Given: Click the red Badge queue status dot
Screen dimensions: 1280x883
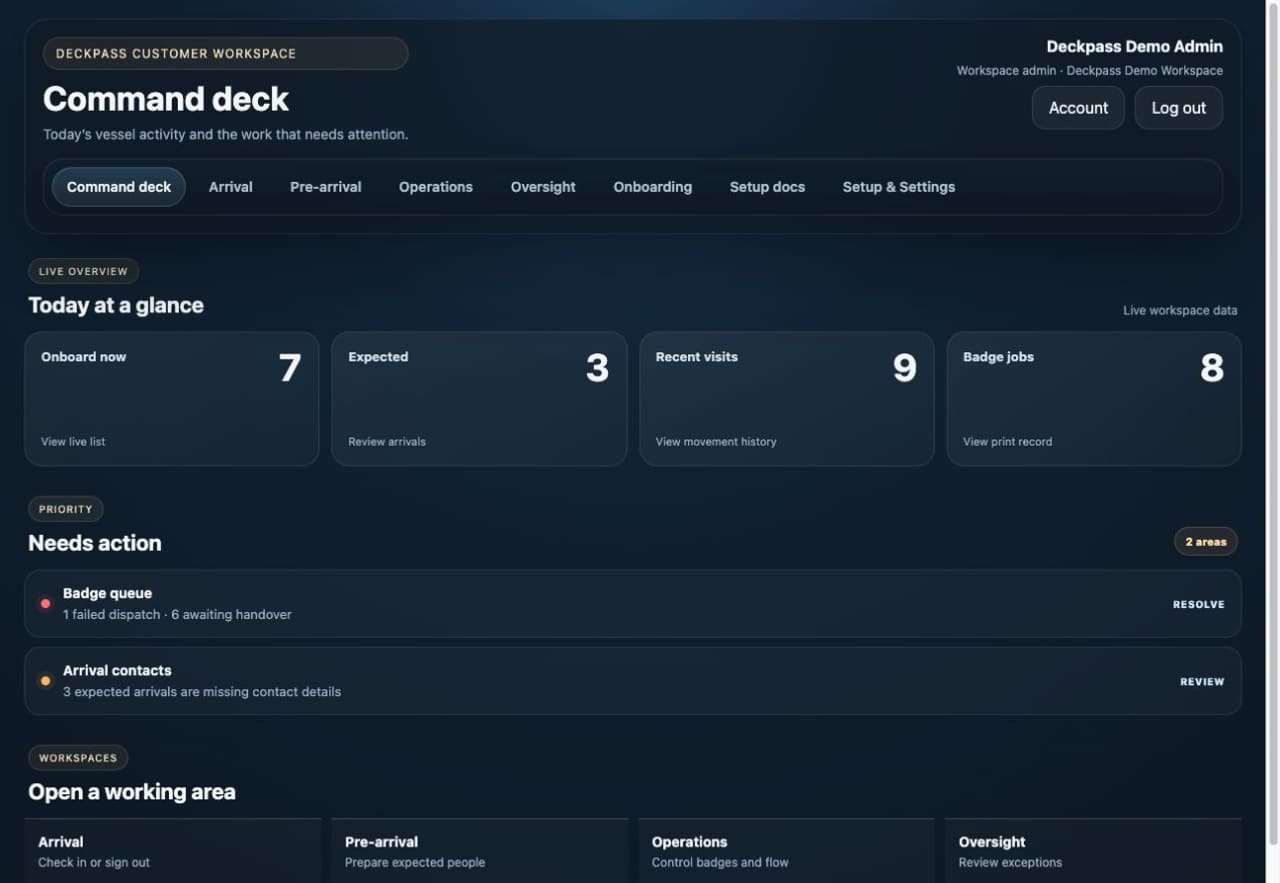Looking at the screenshot, I should [x=45, y=604].
